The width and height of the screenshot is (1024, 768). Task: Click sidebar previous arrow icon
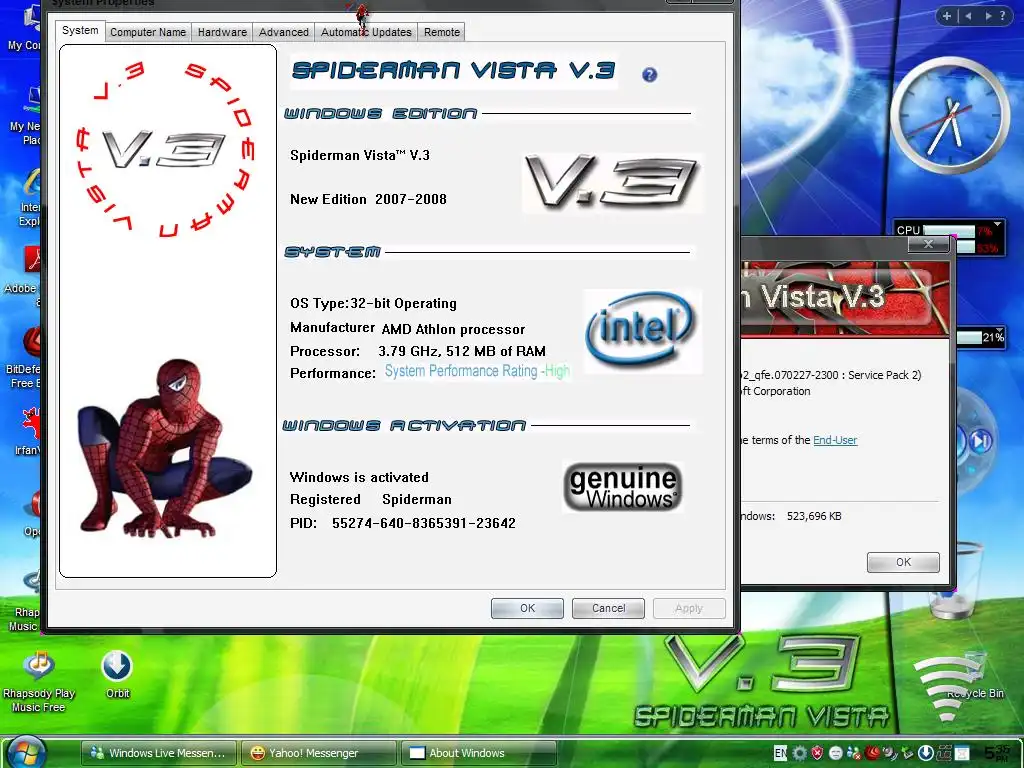point(968,16)
